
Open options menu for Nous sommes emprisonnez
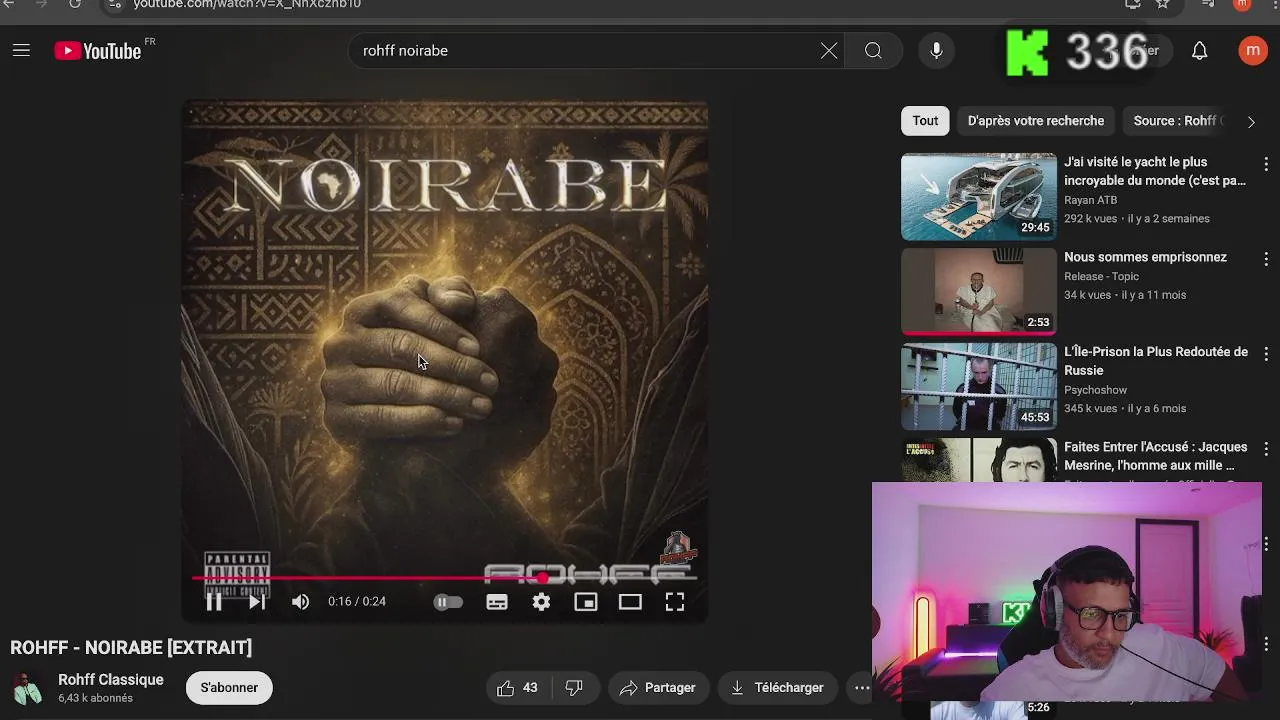1266,259
